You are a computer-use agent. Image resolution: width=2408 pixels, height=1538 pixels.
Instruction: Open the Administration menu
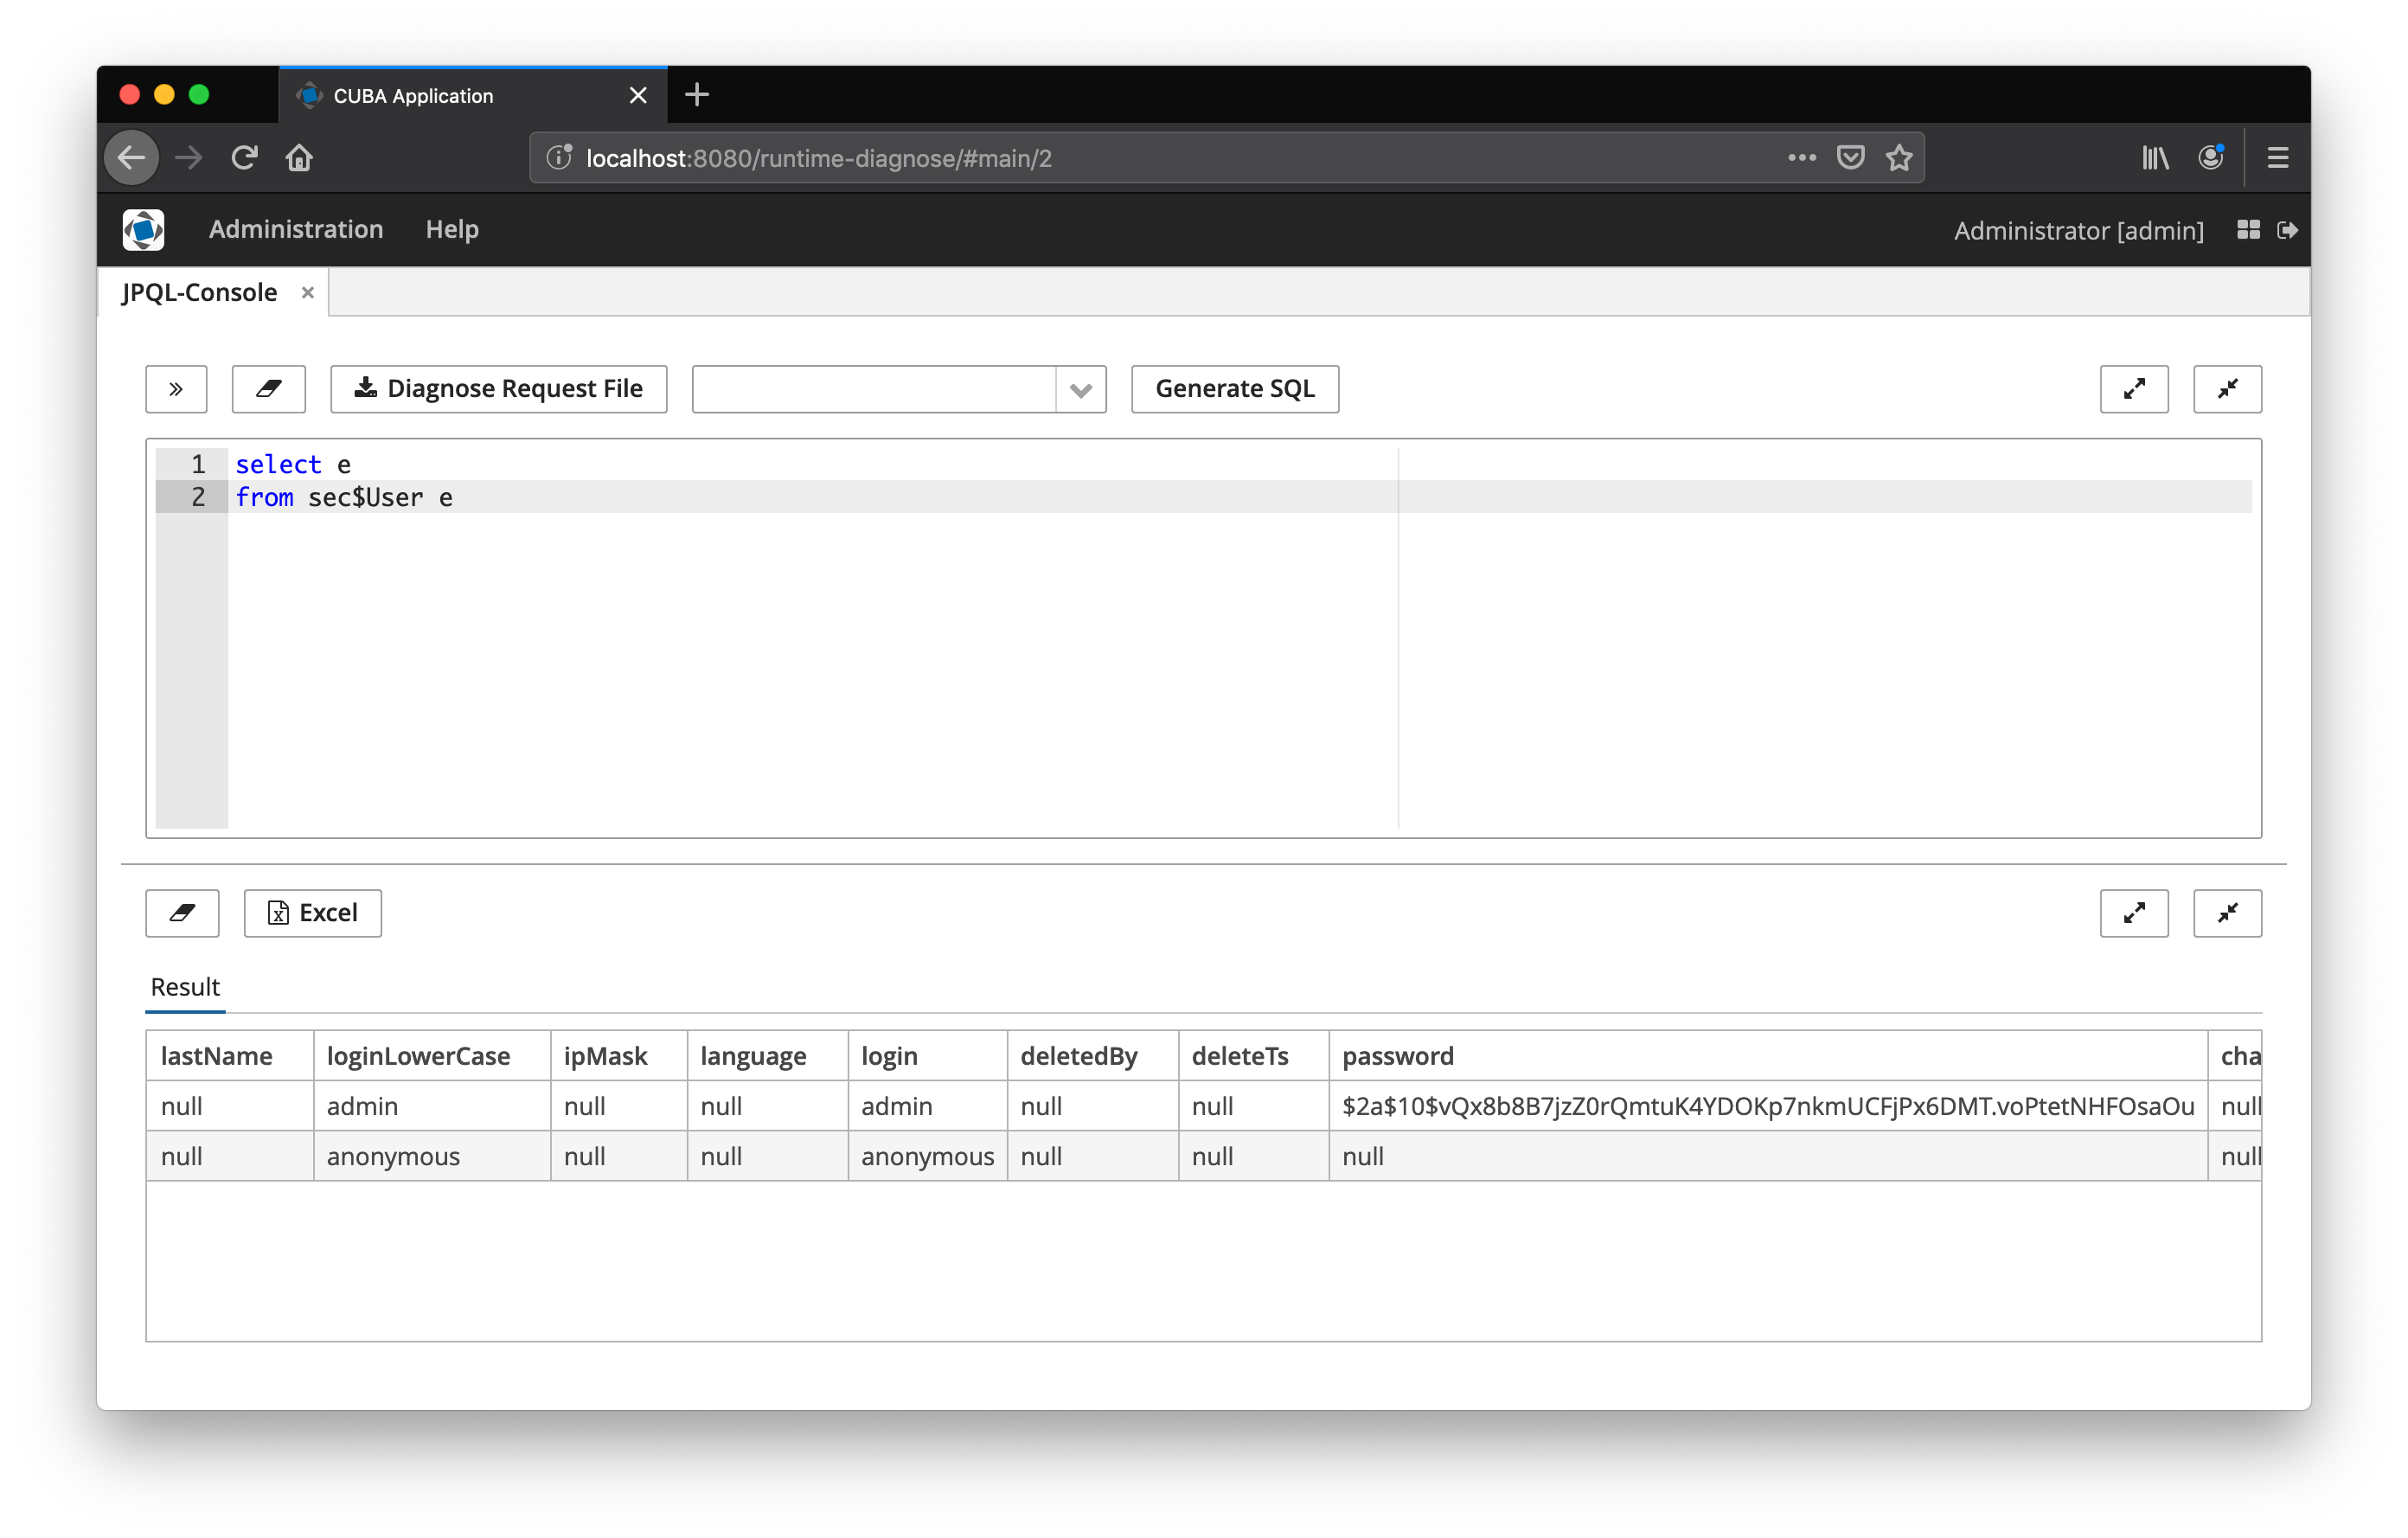pyautogui.click(x=296, y=230)
